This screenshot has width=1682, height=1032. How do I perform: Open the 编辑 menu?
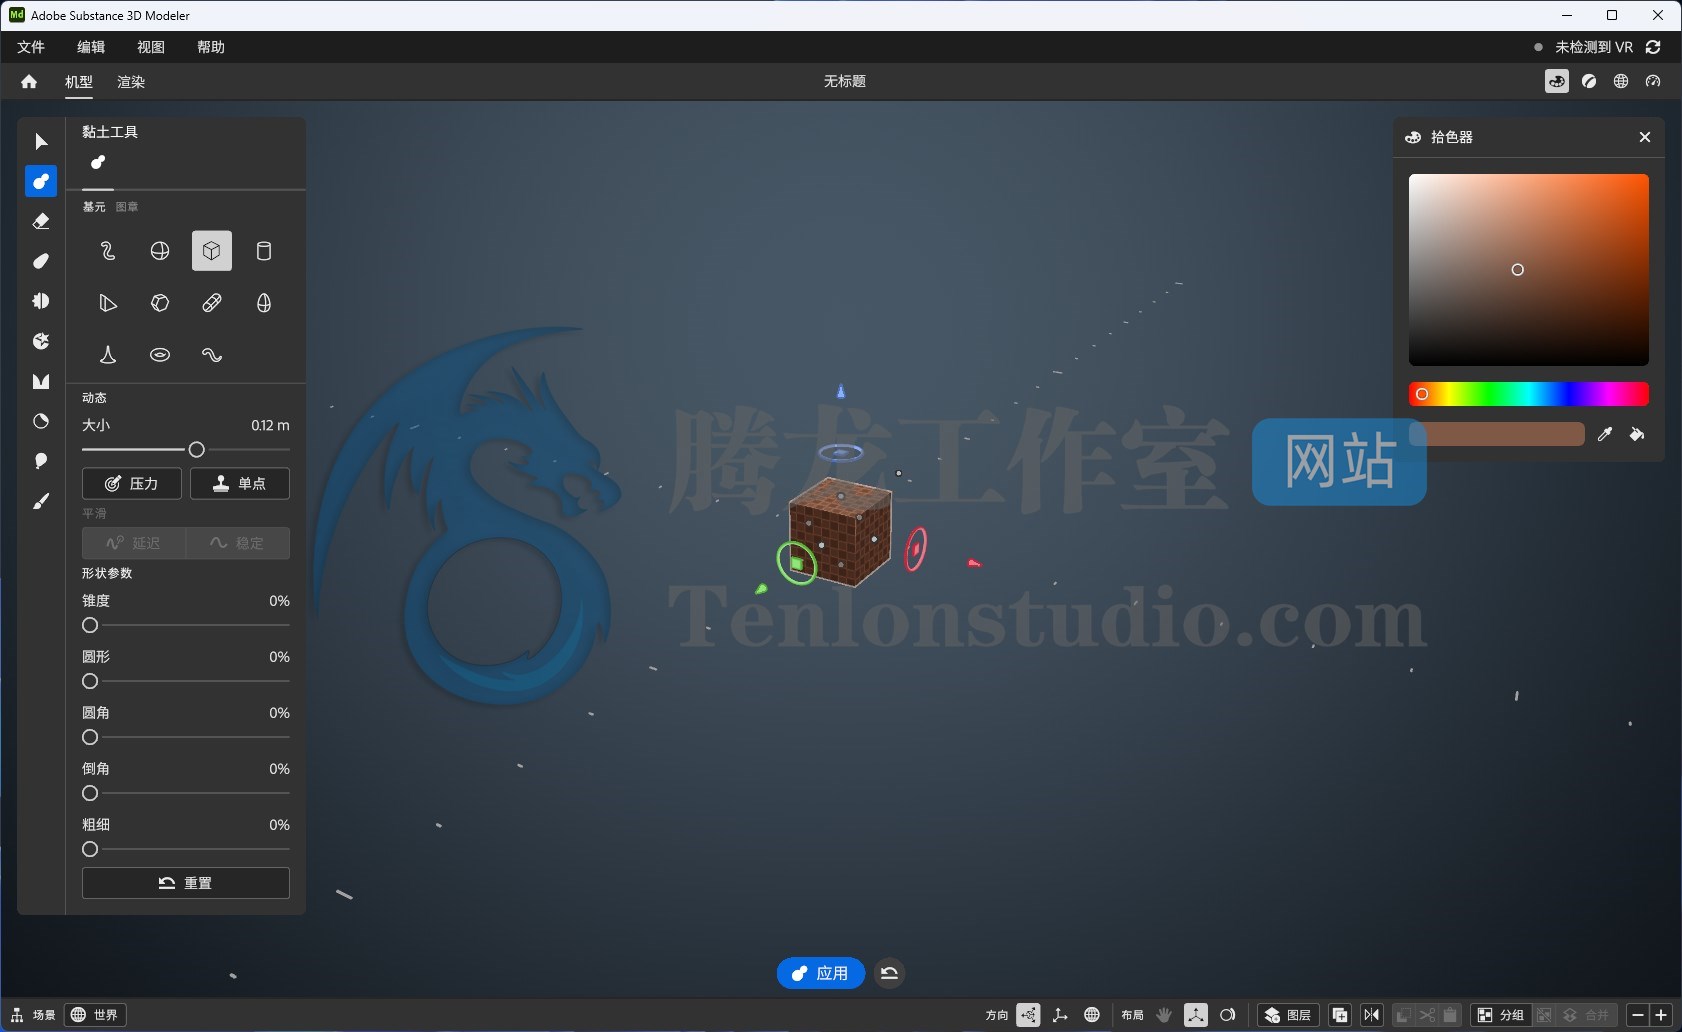[91, 47]
